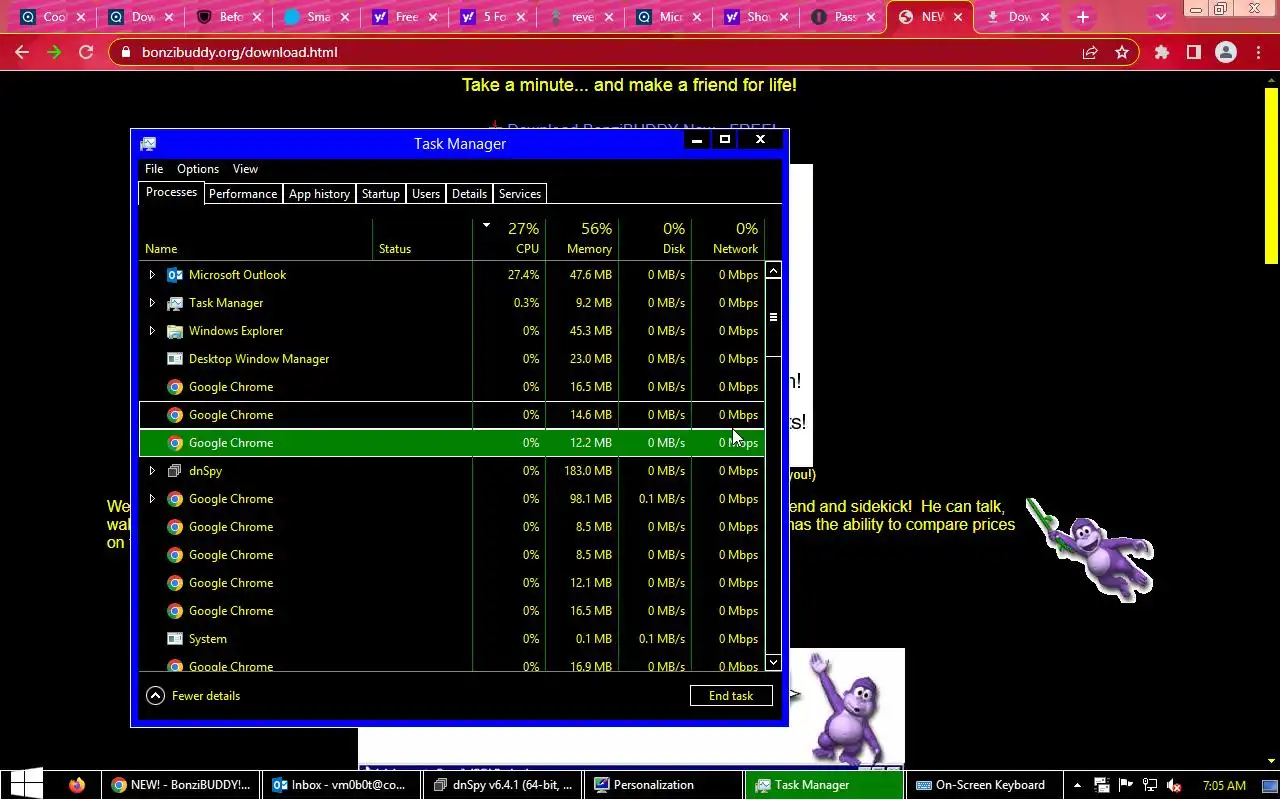Click the Desktop Window Manager process icon
The image size is (1280, 800).
[175, 359]
